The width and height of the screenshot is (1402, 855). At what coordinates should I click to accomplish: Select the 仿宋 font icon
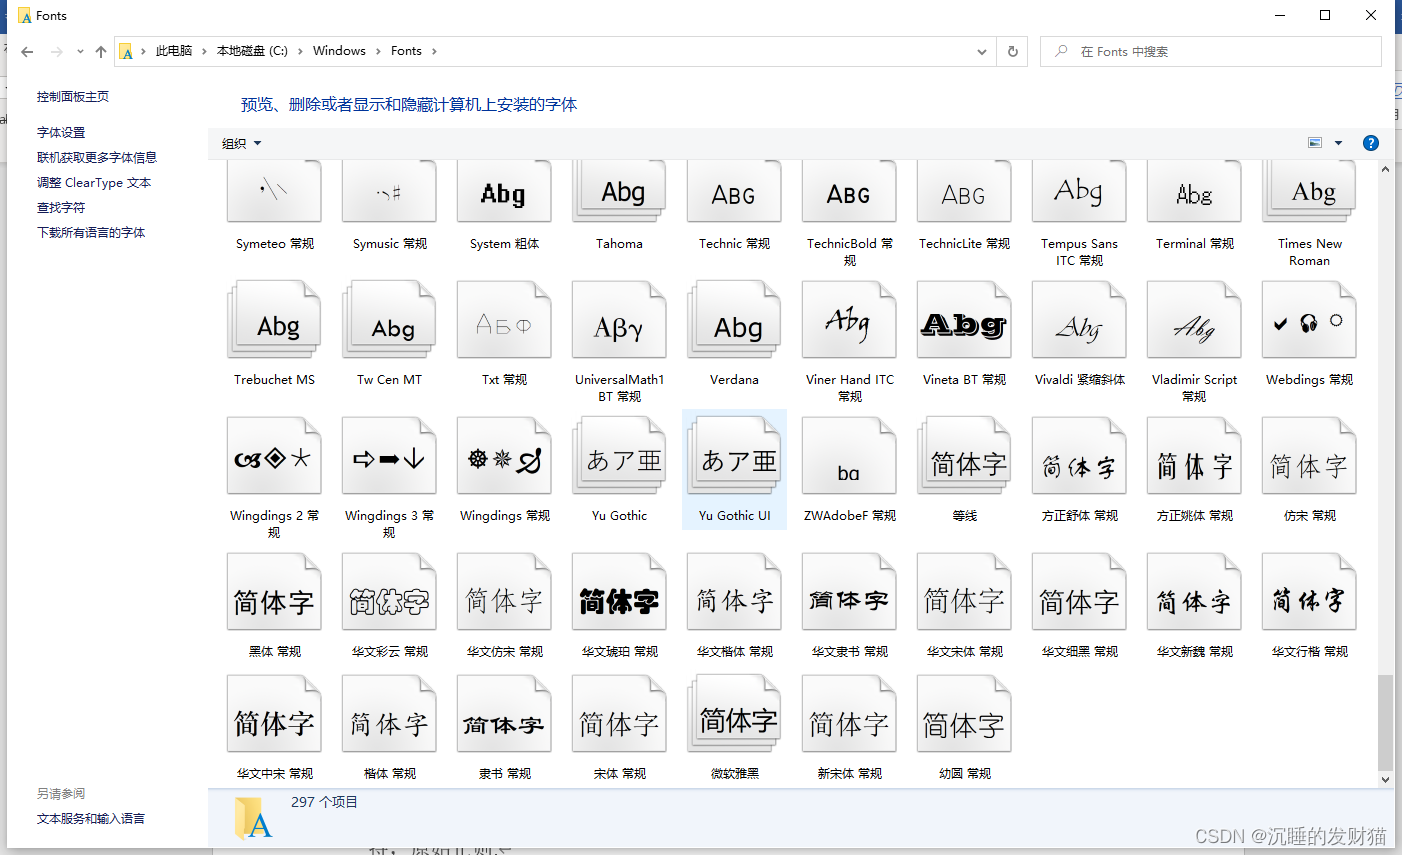(x=1309, y=456)
